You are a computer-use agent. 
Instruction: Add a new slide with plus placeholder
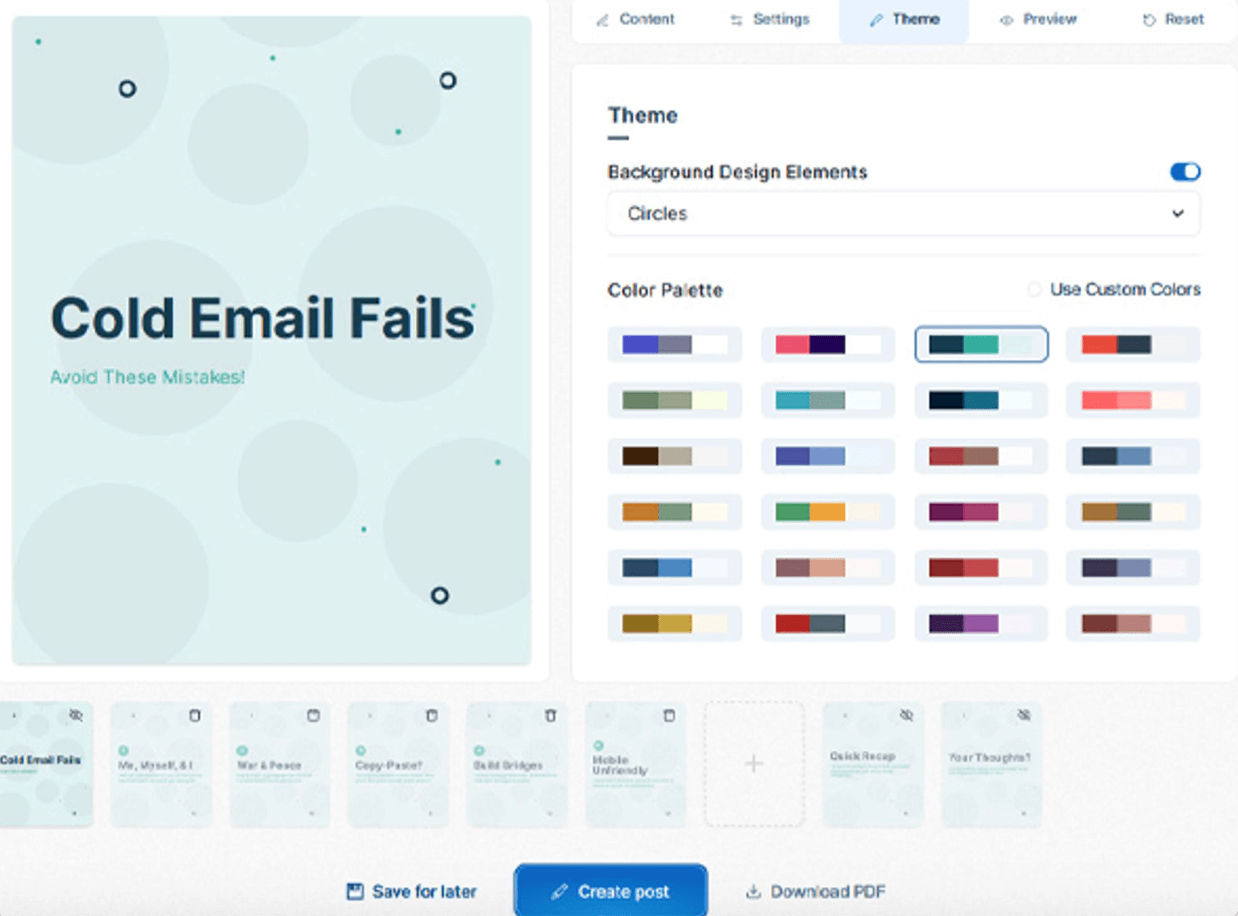click(x=754, y=764)
